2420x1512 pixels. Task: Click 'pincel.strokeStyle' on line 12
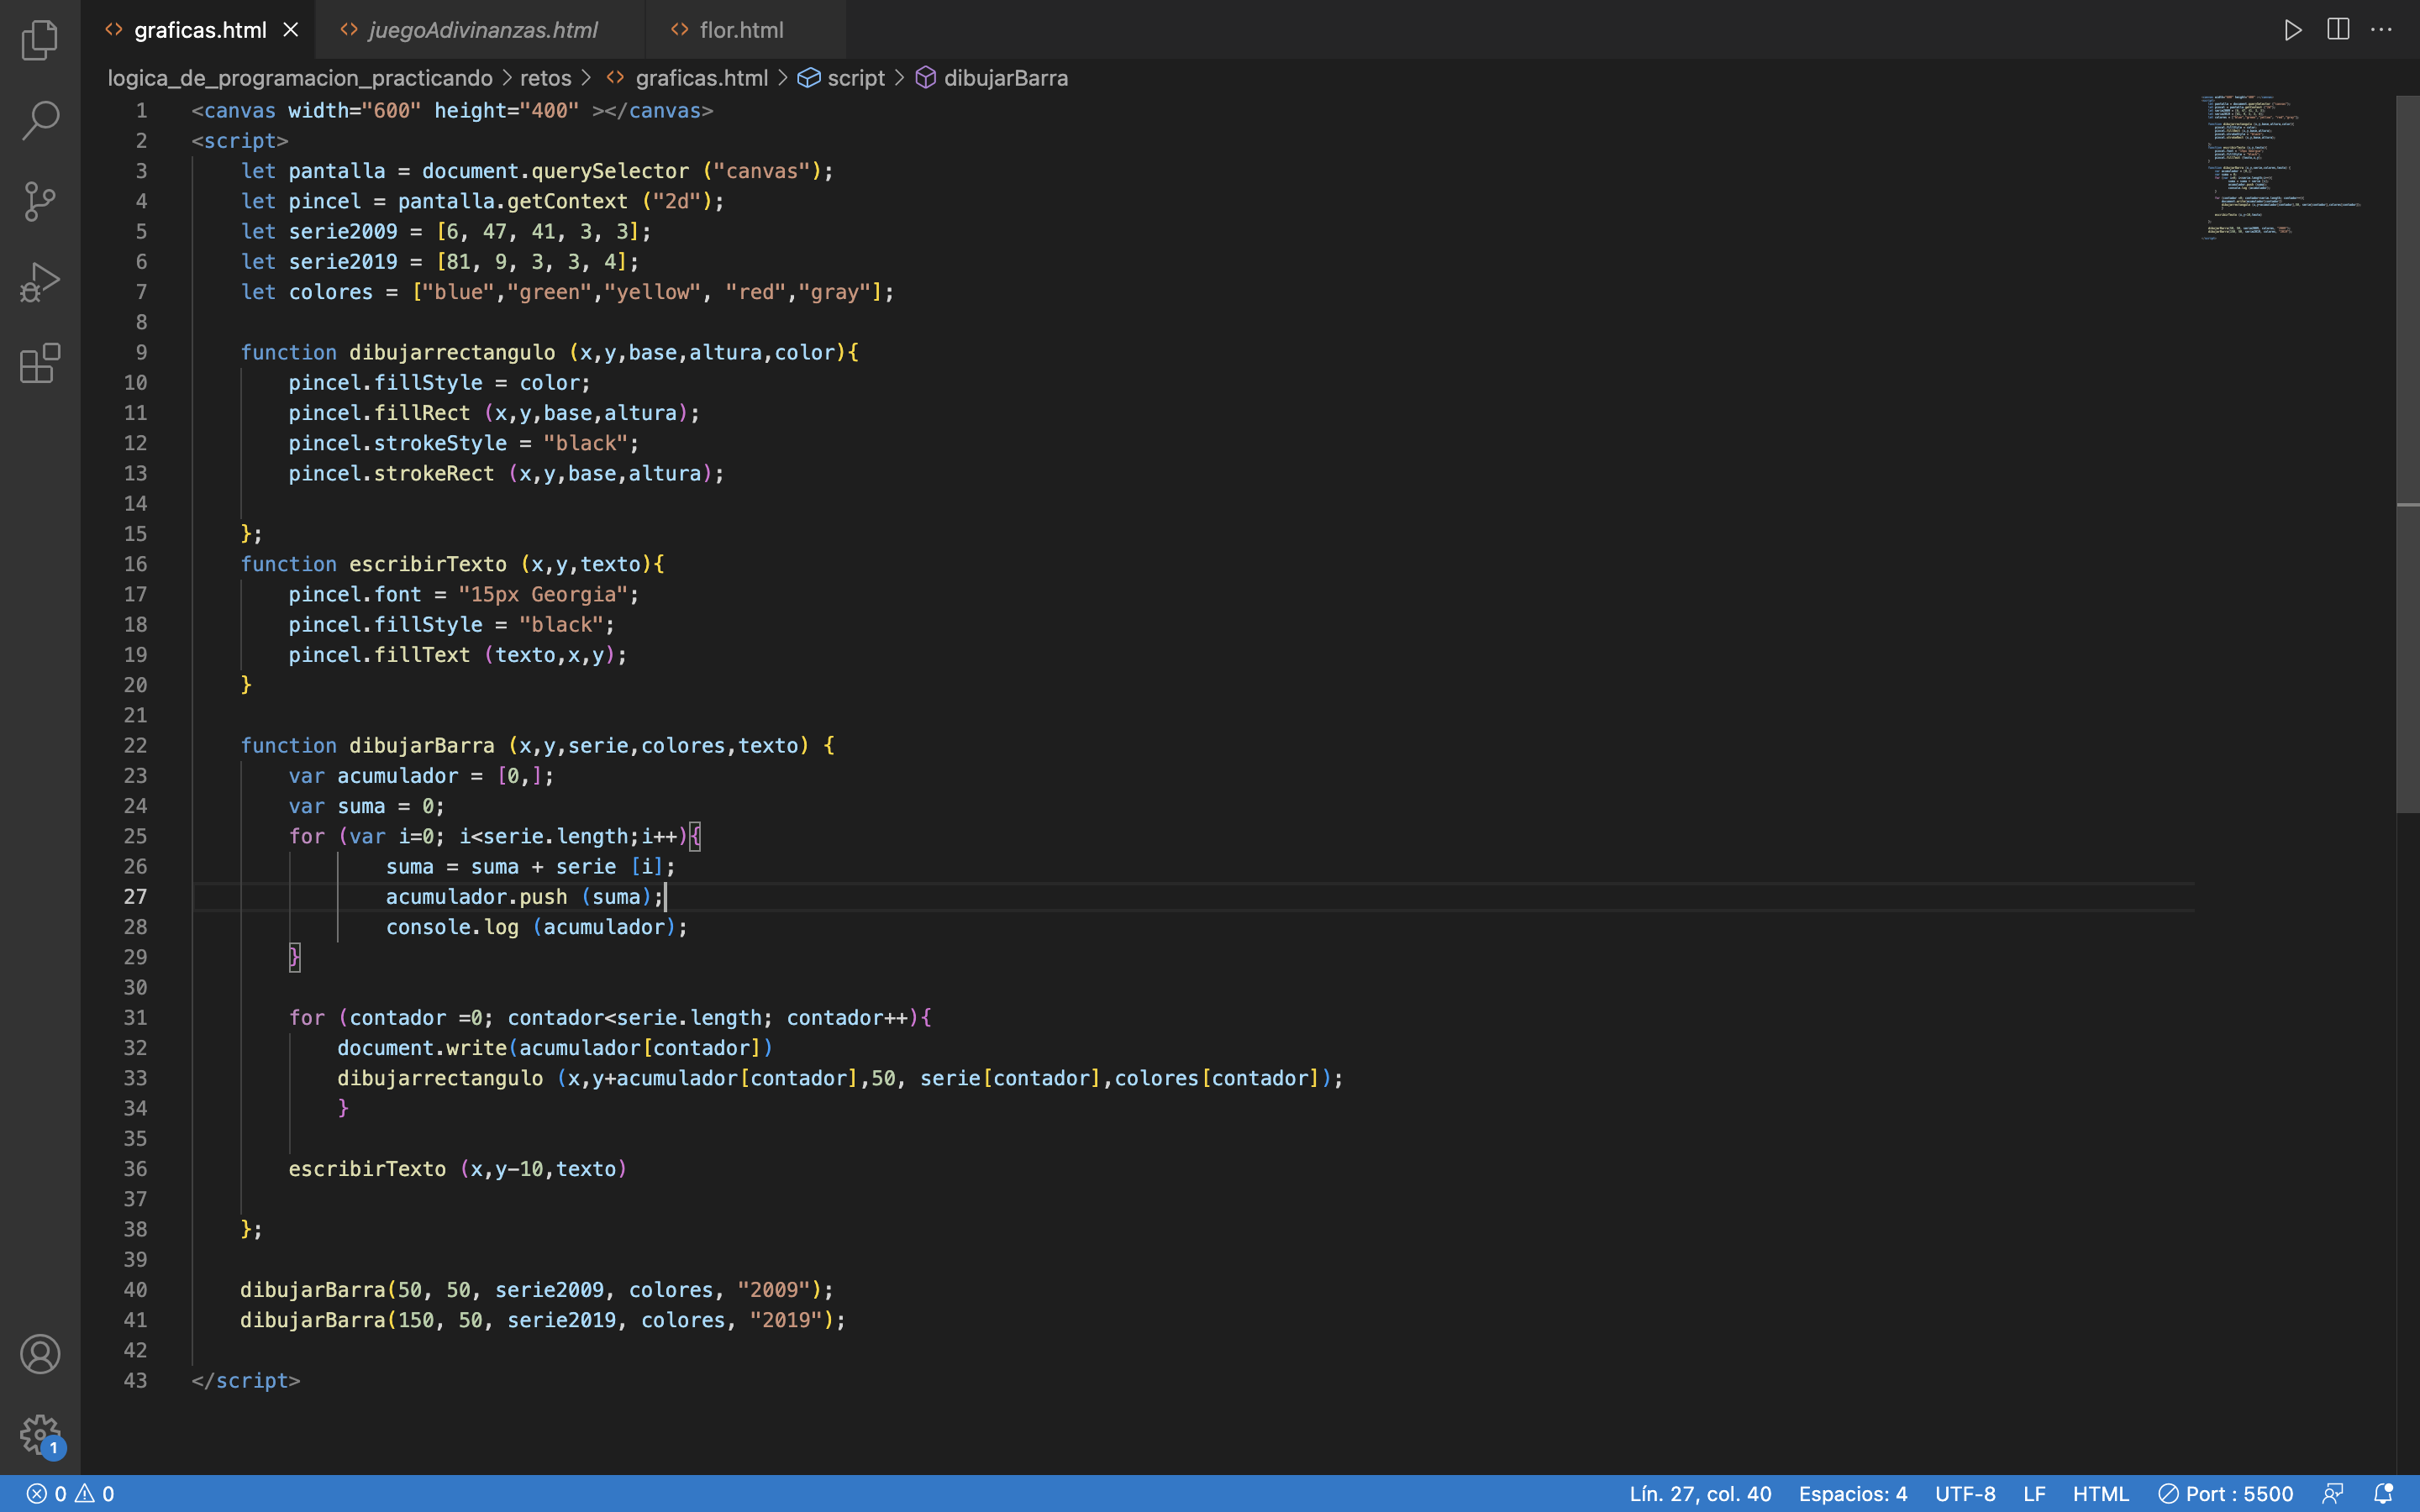pyautogui.click(x=398, y=443)
